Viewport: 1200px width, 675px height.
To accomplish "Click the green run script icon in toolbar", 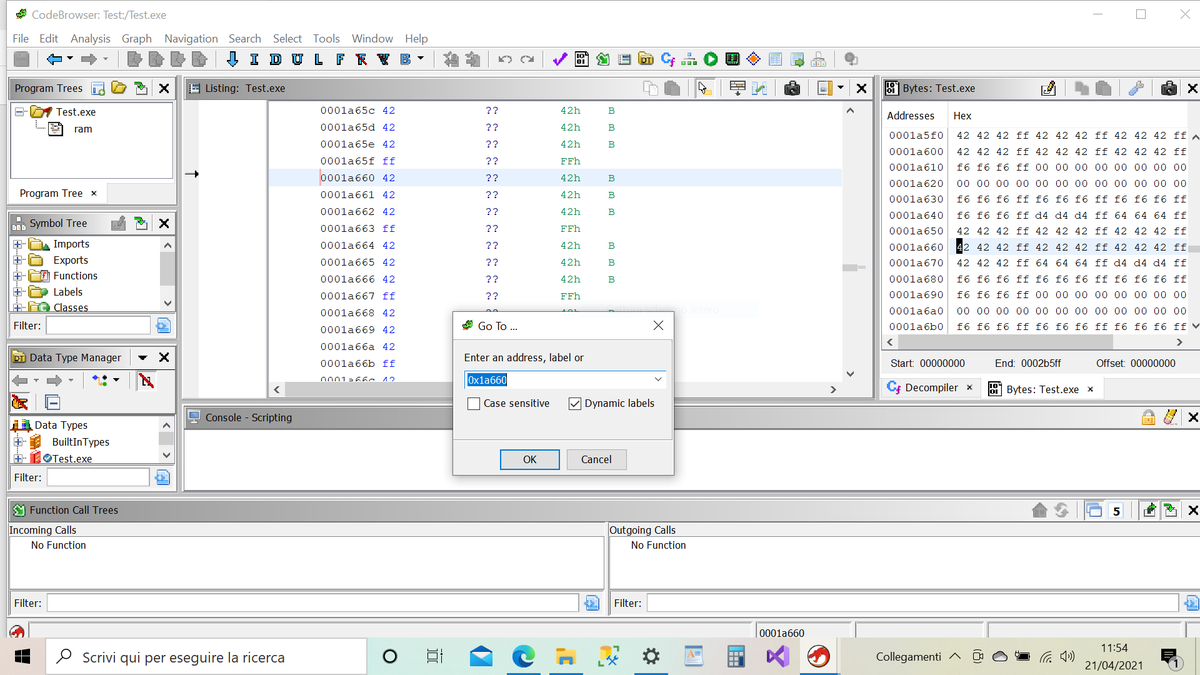I will (710, 59).
